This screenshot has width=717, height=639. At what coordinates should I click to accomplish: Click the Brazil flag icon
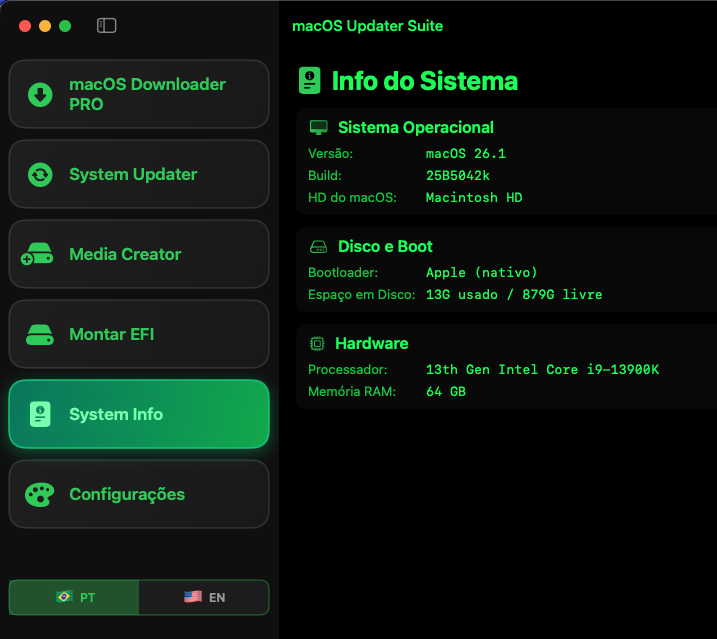[64, 596]
